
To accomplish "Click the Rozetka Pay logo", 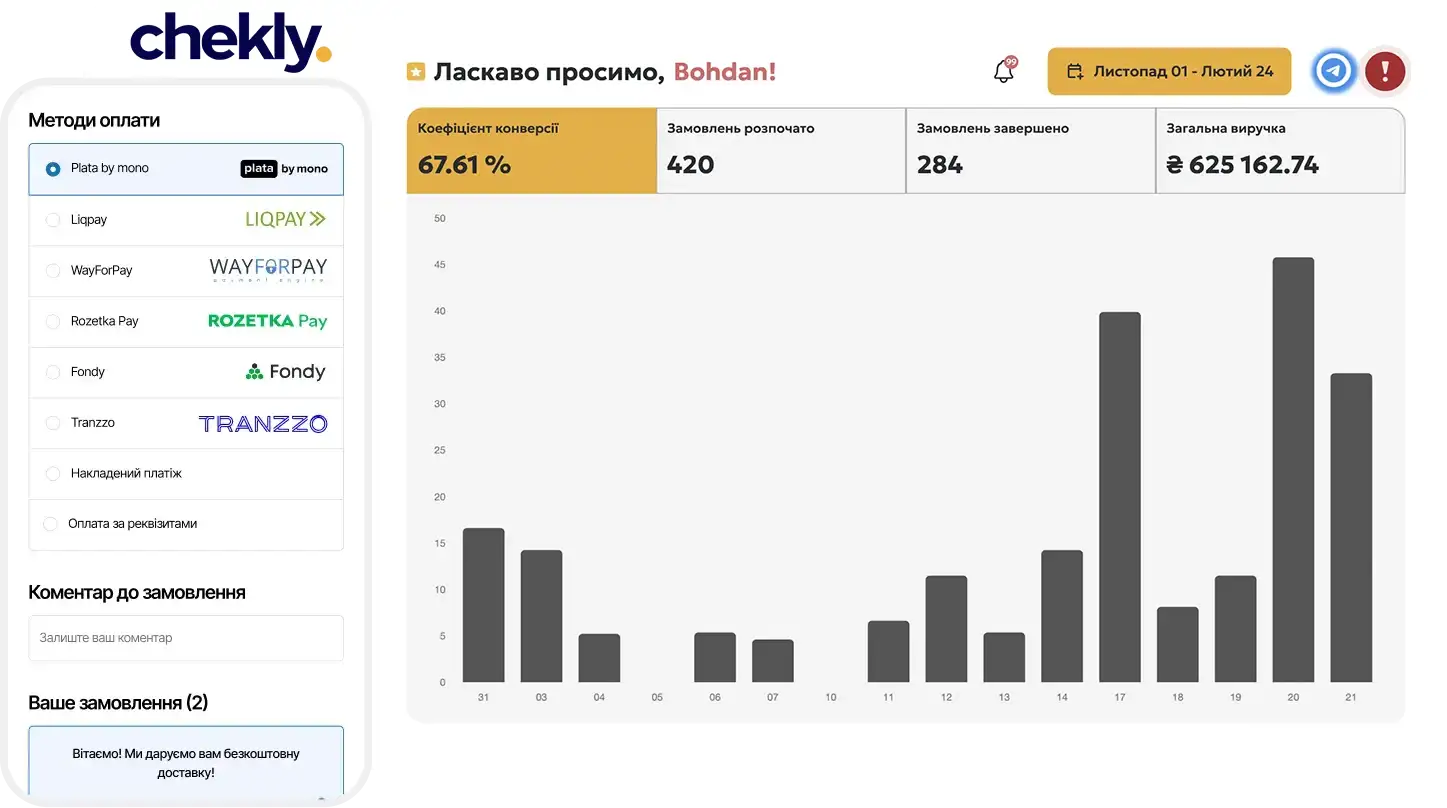I will click(x=267, y=321).
